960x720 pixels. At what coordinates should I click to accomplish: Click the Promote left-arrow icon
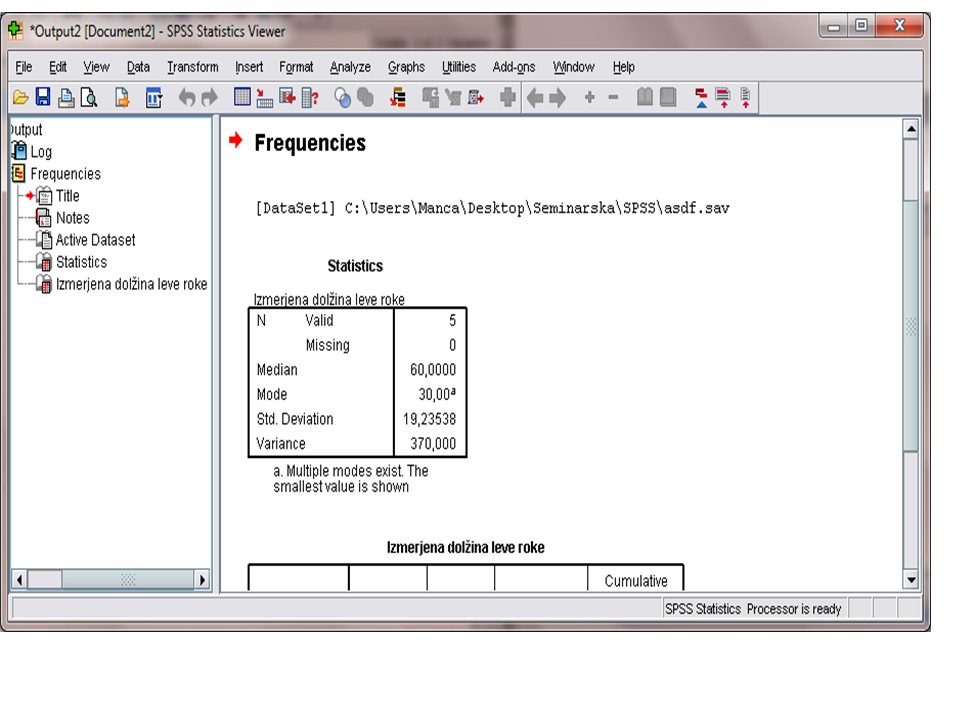[x=535, y=97]
